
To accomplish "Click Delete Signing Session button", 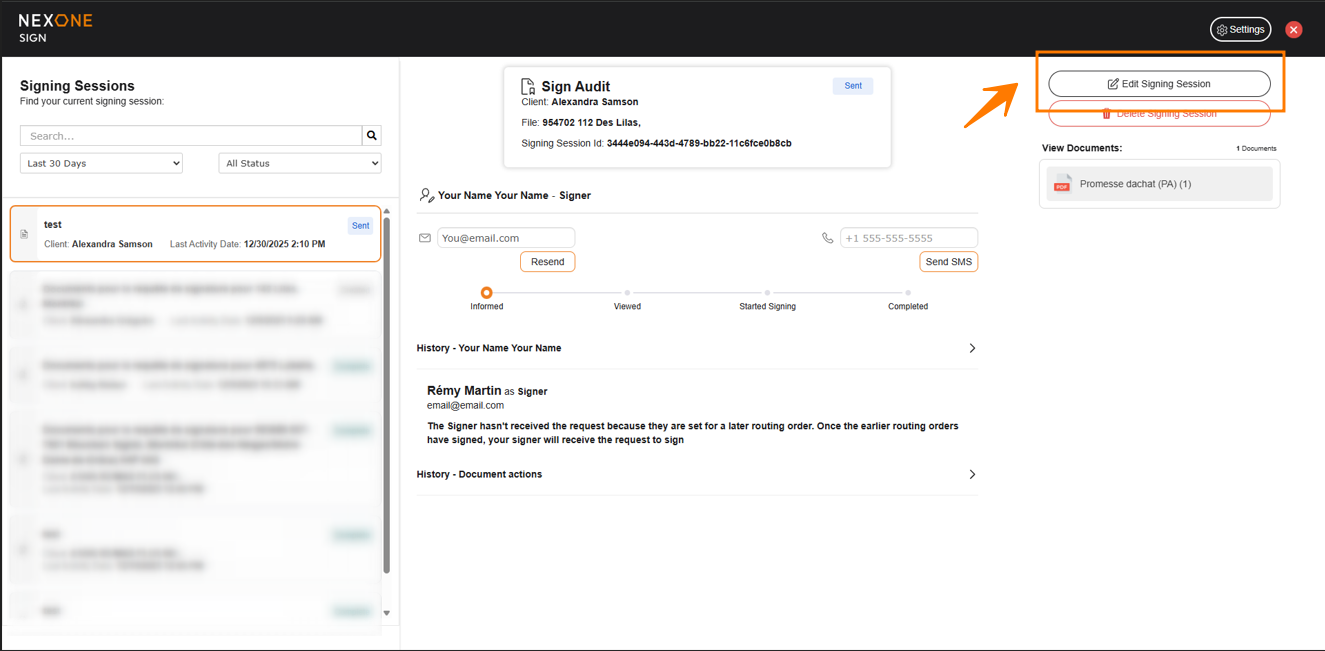I will click(x=1159, y=116).
